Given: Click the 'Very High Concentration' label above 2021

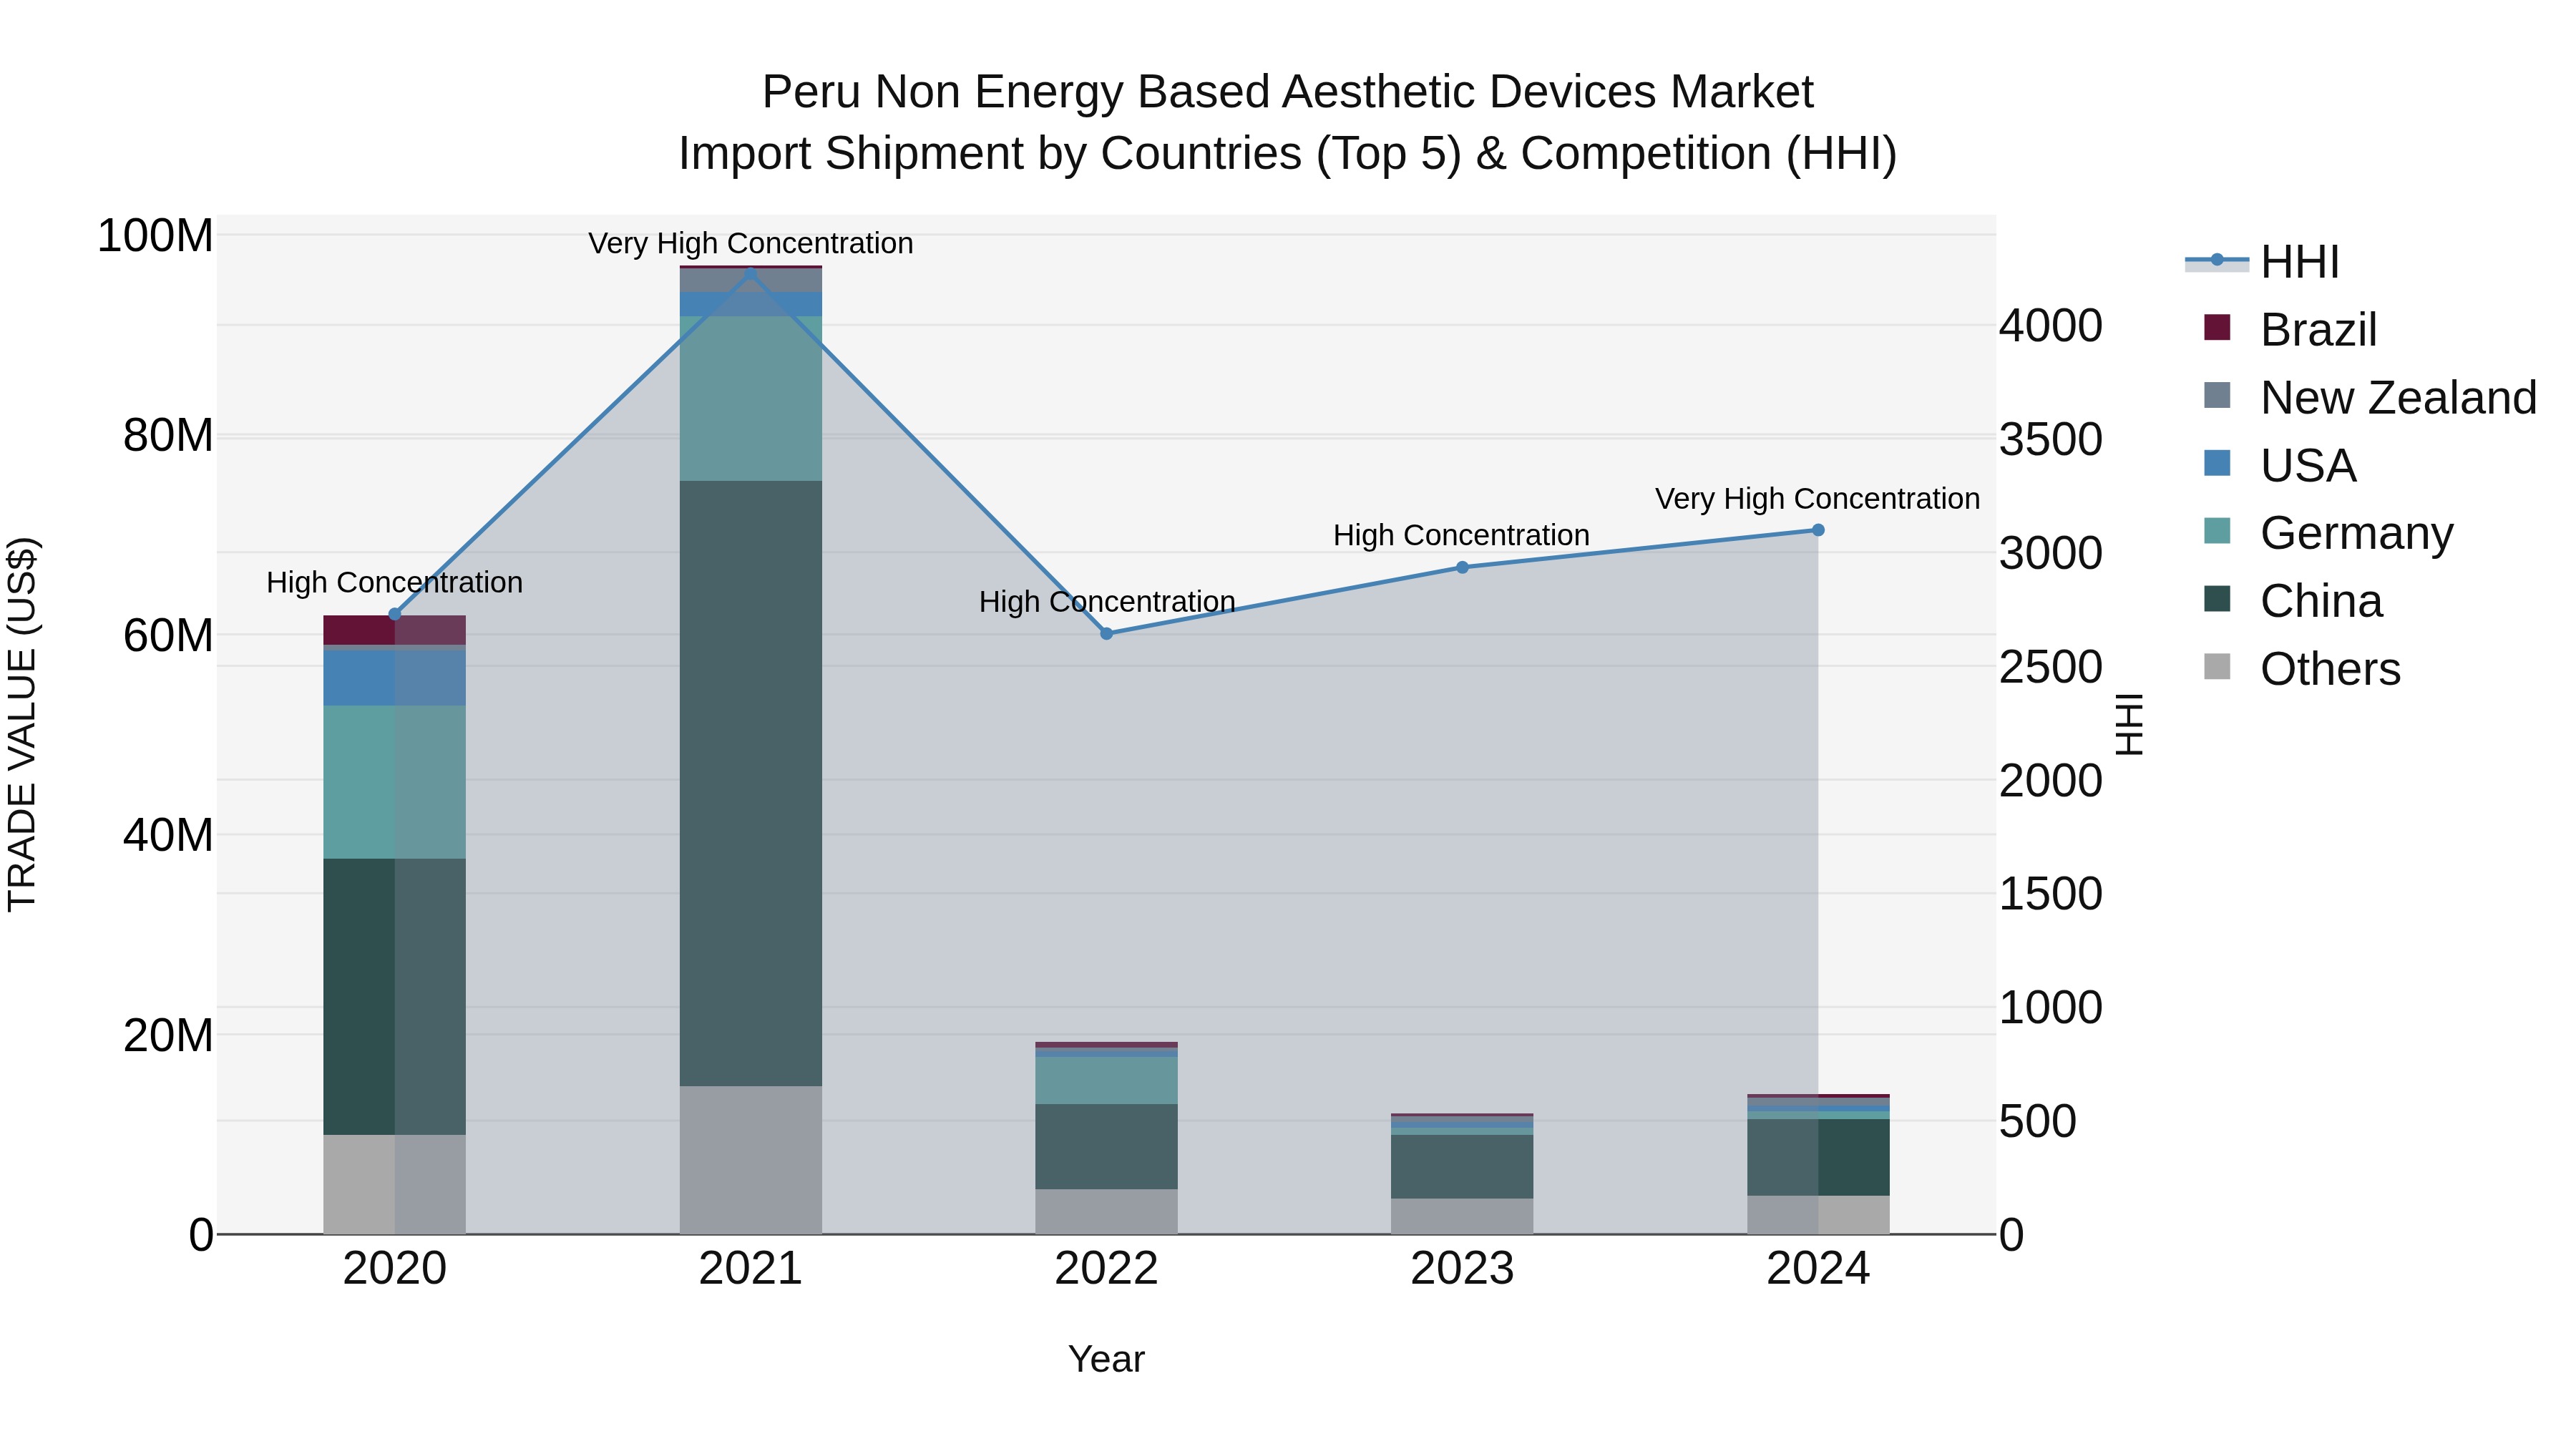Looking at the screenshot, I should [751, 243].
